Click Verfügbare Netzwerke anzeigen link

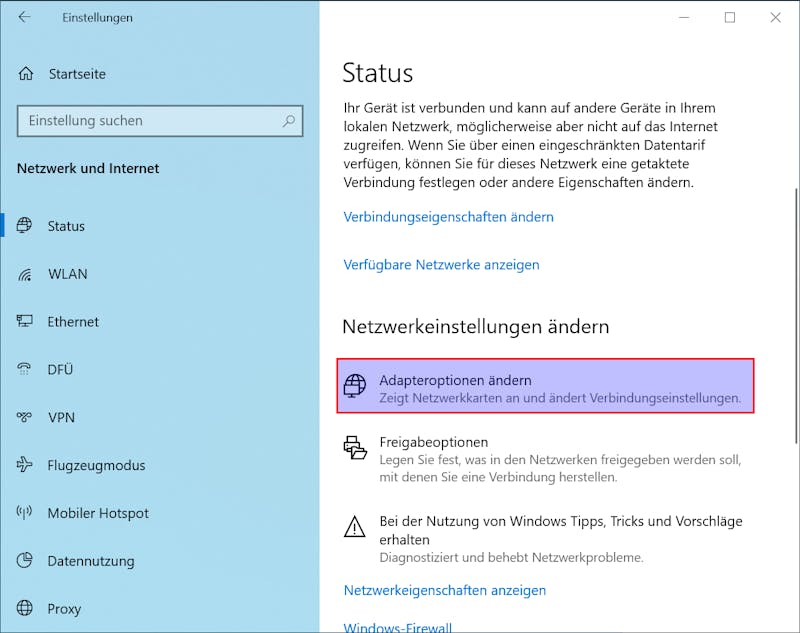point(441,265)
